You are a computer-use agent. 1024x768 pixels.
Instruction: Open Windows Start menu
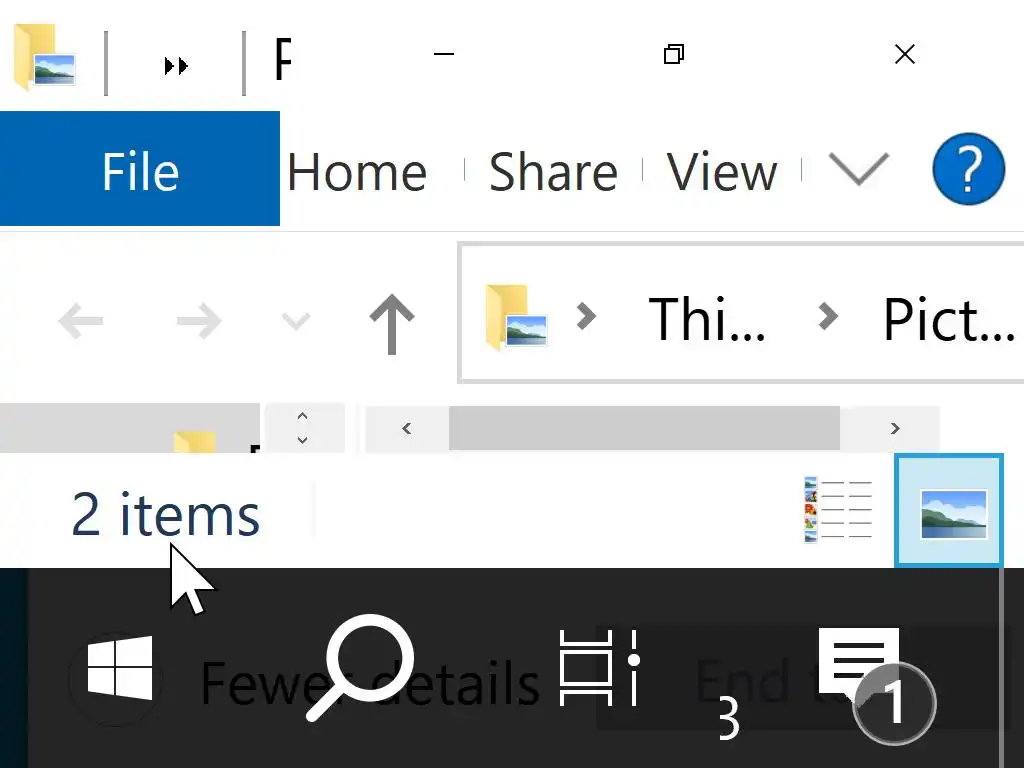click(120, 668)
